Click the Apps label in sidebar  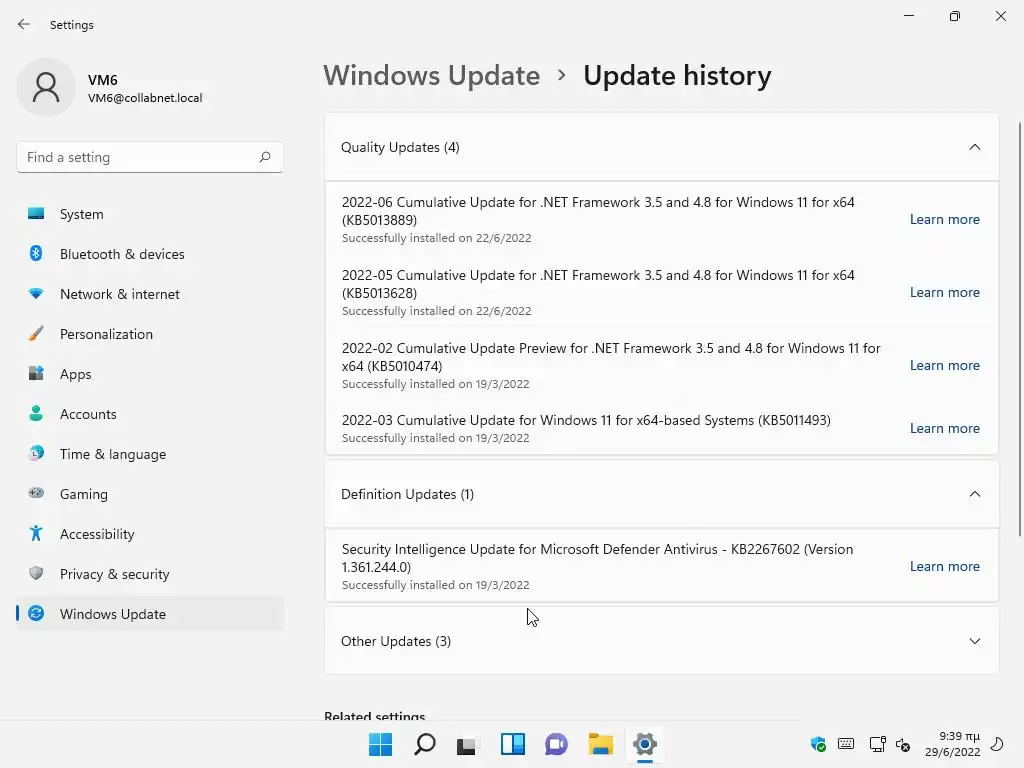tap(76, 374)
